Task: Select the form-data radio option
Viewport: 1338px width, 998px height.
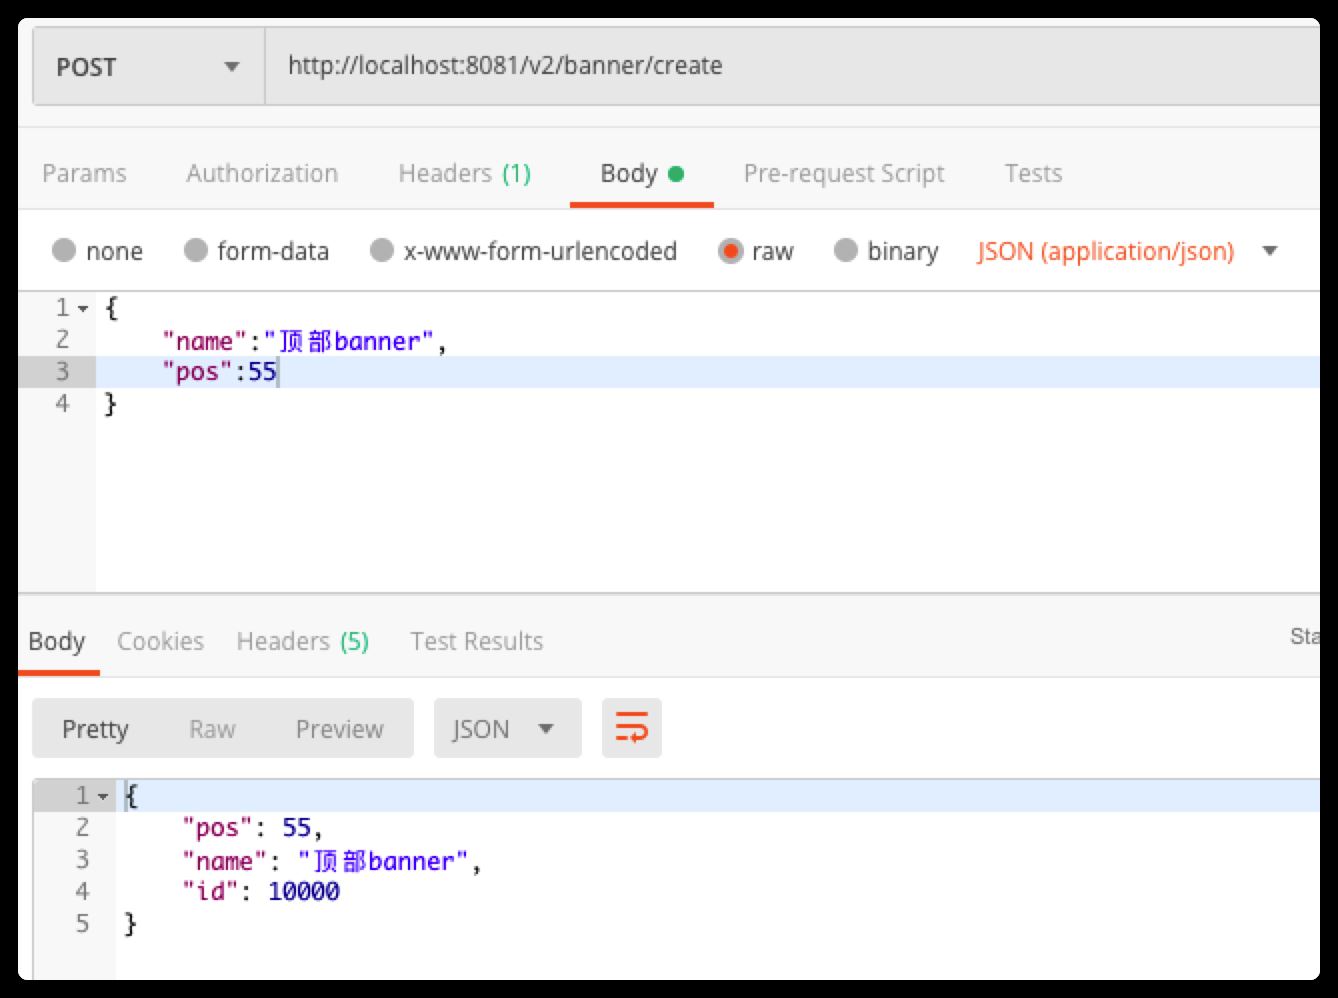Action: [x=196, y=250]
